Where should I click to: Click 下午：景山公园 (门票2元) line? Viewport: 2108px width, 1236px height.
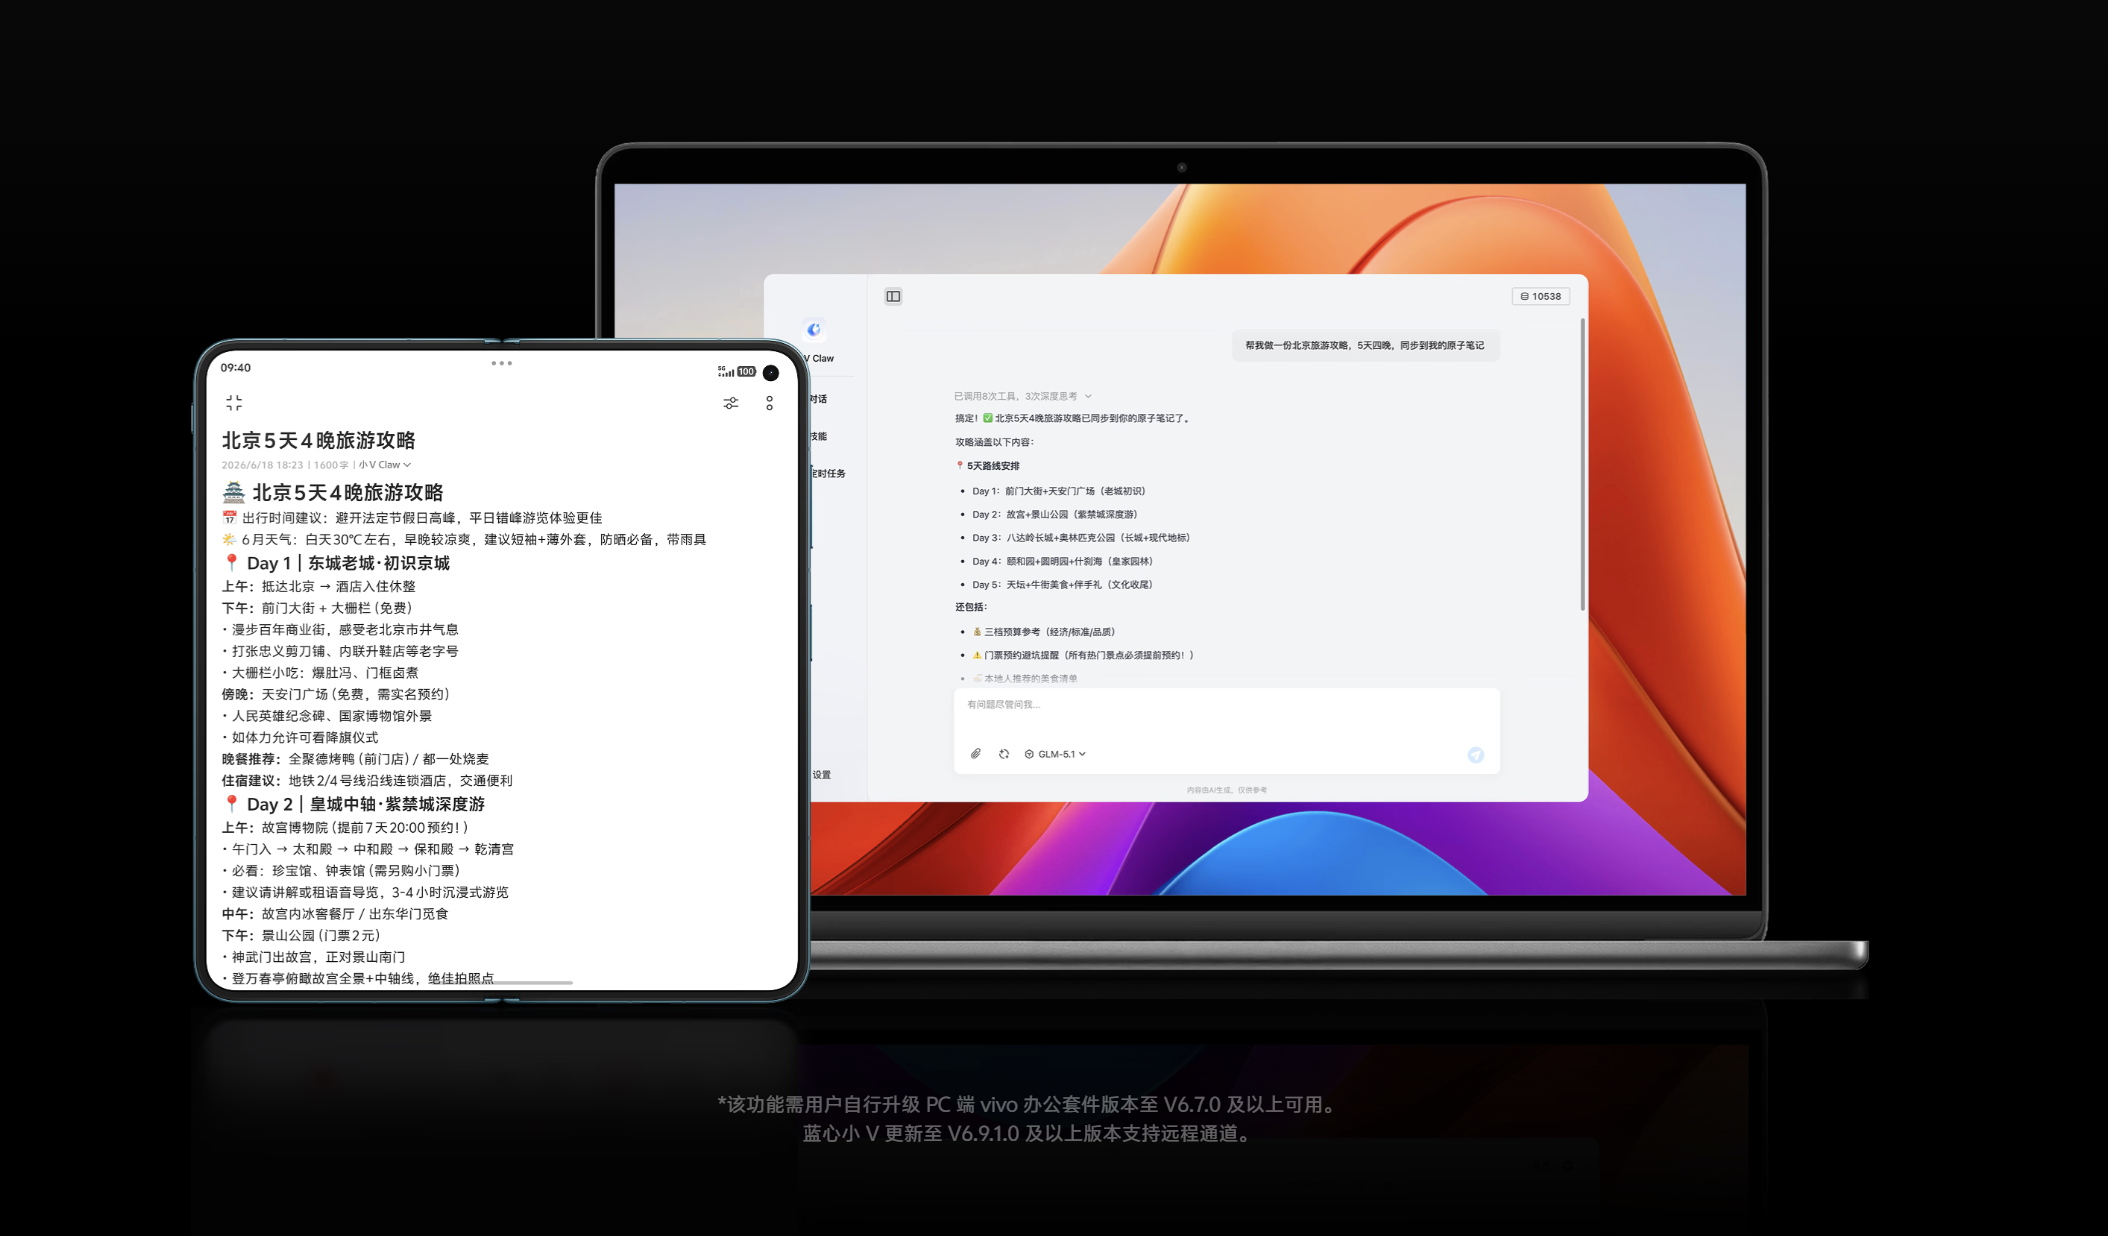[x=301, y=936]
